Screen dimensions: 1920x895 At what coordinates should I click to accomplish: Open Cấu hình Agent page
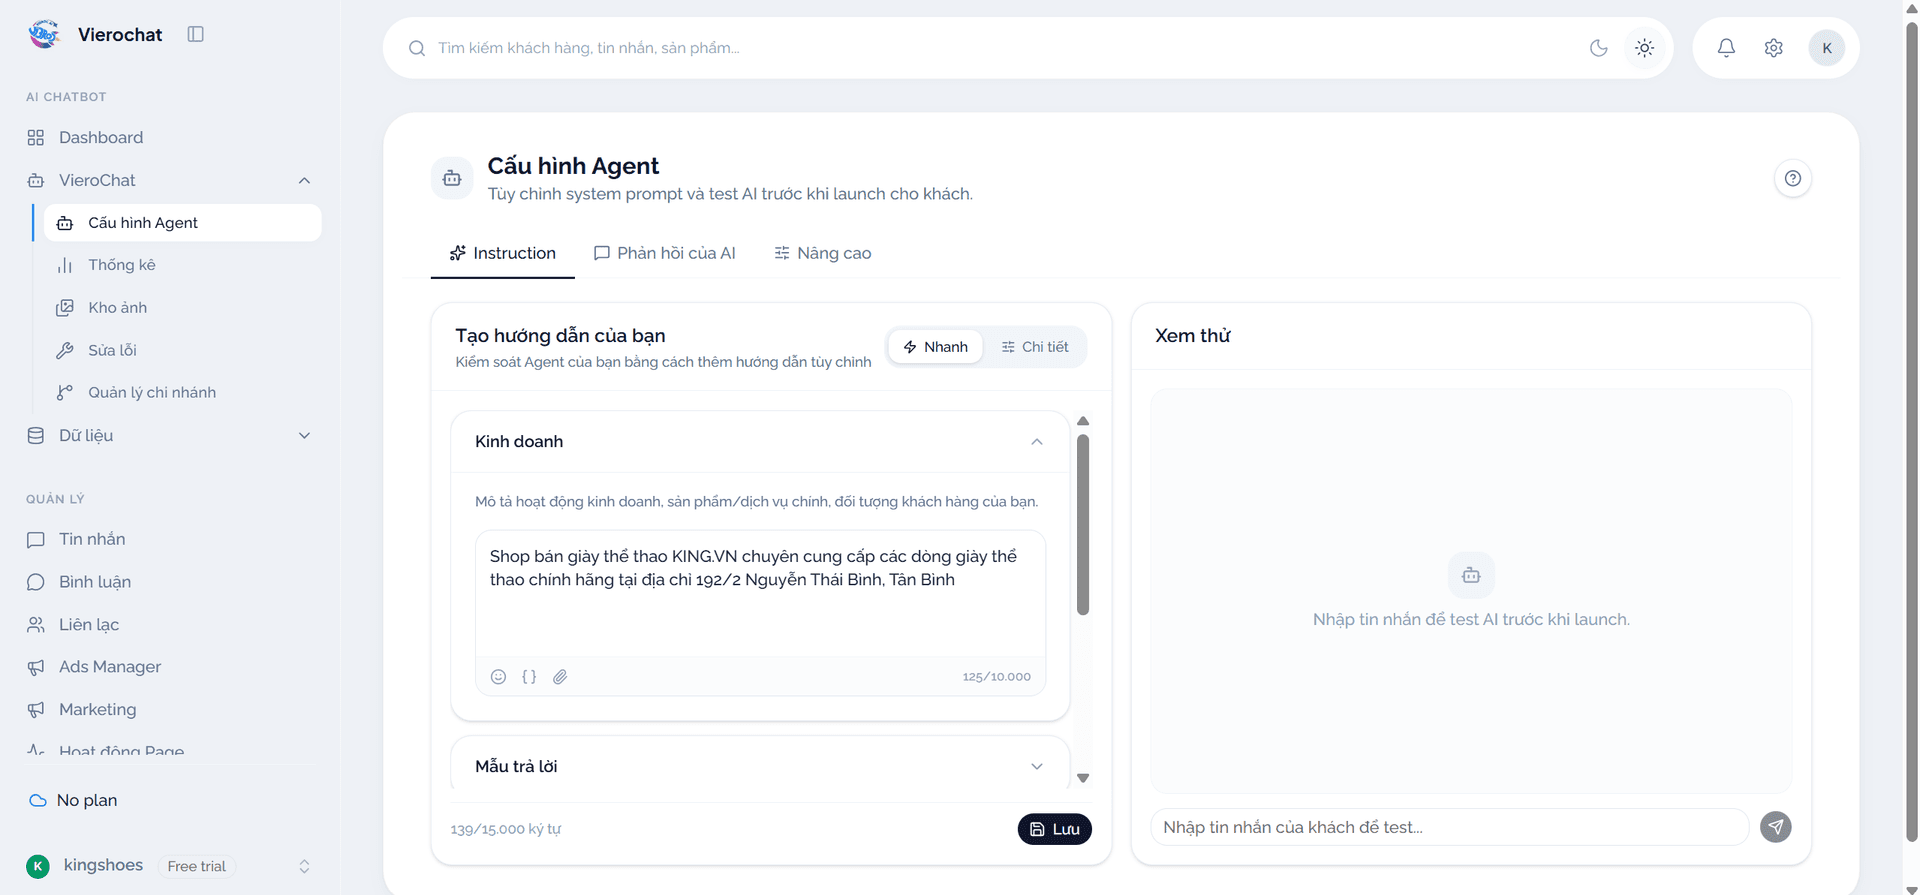pos(182,223)
